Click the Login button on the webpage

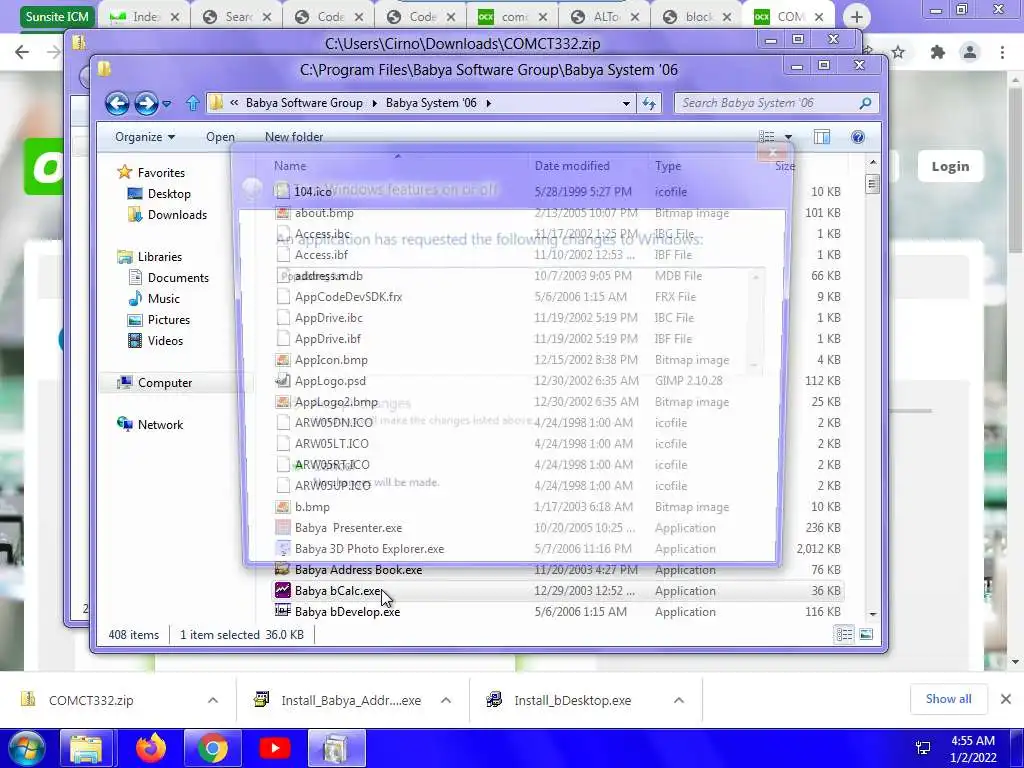point(950,166)
